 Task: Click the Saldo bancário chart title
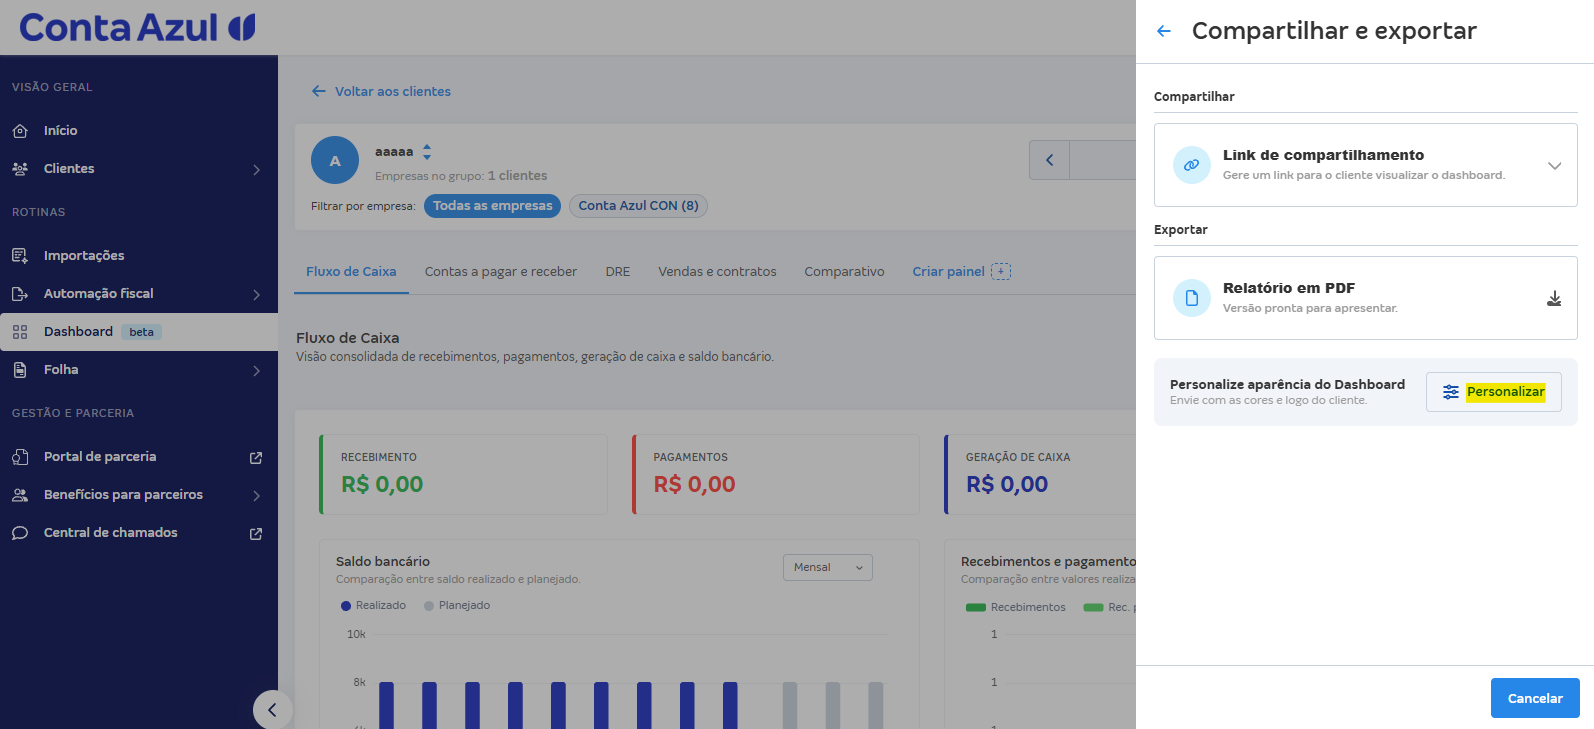(x=383, y=562)
